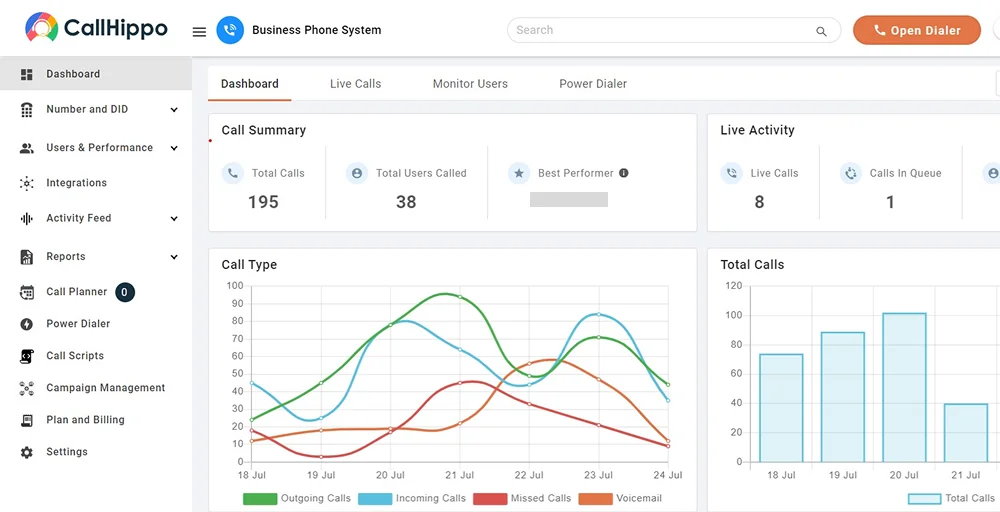Click the Call Scripts sidebar icon
Screen dimensions: 1000x512
click(27, 356)
